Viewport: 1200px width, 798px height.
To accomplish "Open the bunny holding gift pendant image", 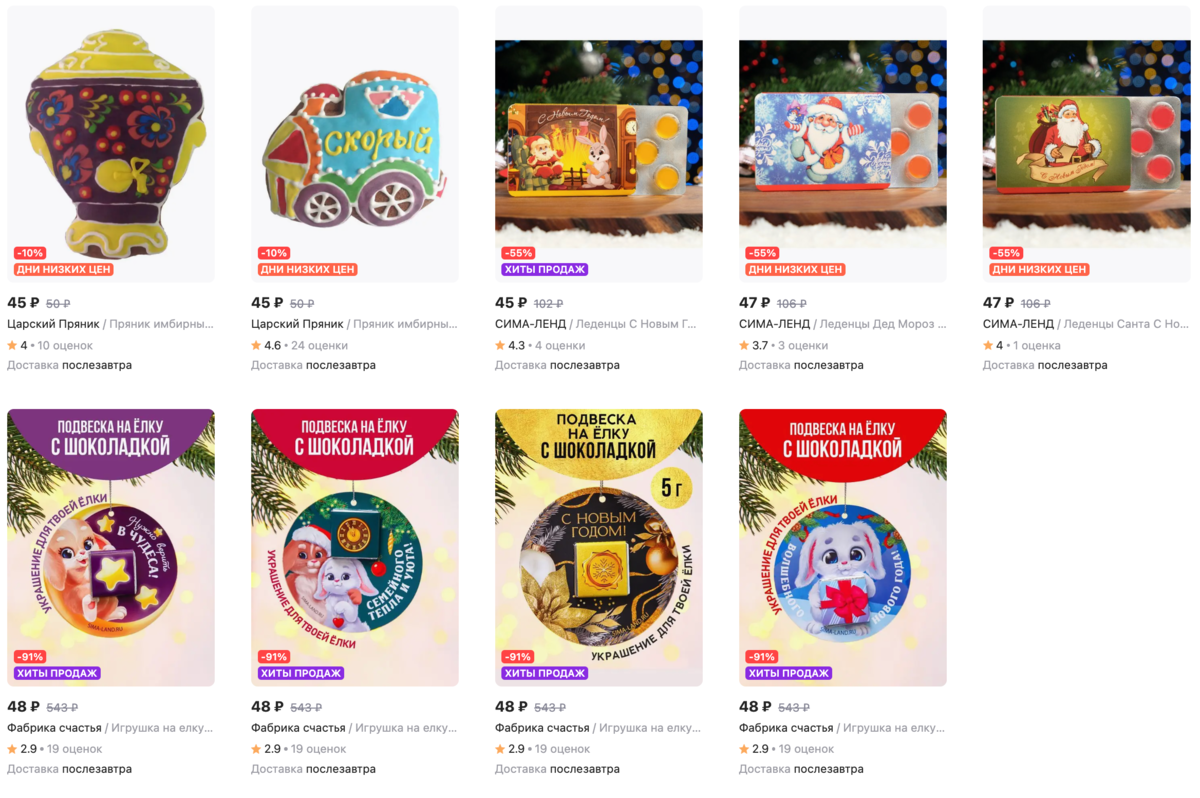I will 843,548.
